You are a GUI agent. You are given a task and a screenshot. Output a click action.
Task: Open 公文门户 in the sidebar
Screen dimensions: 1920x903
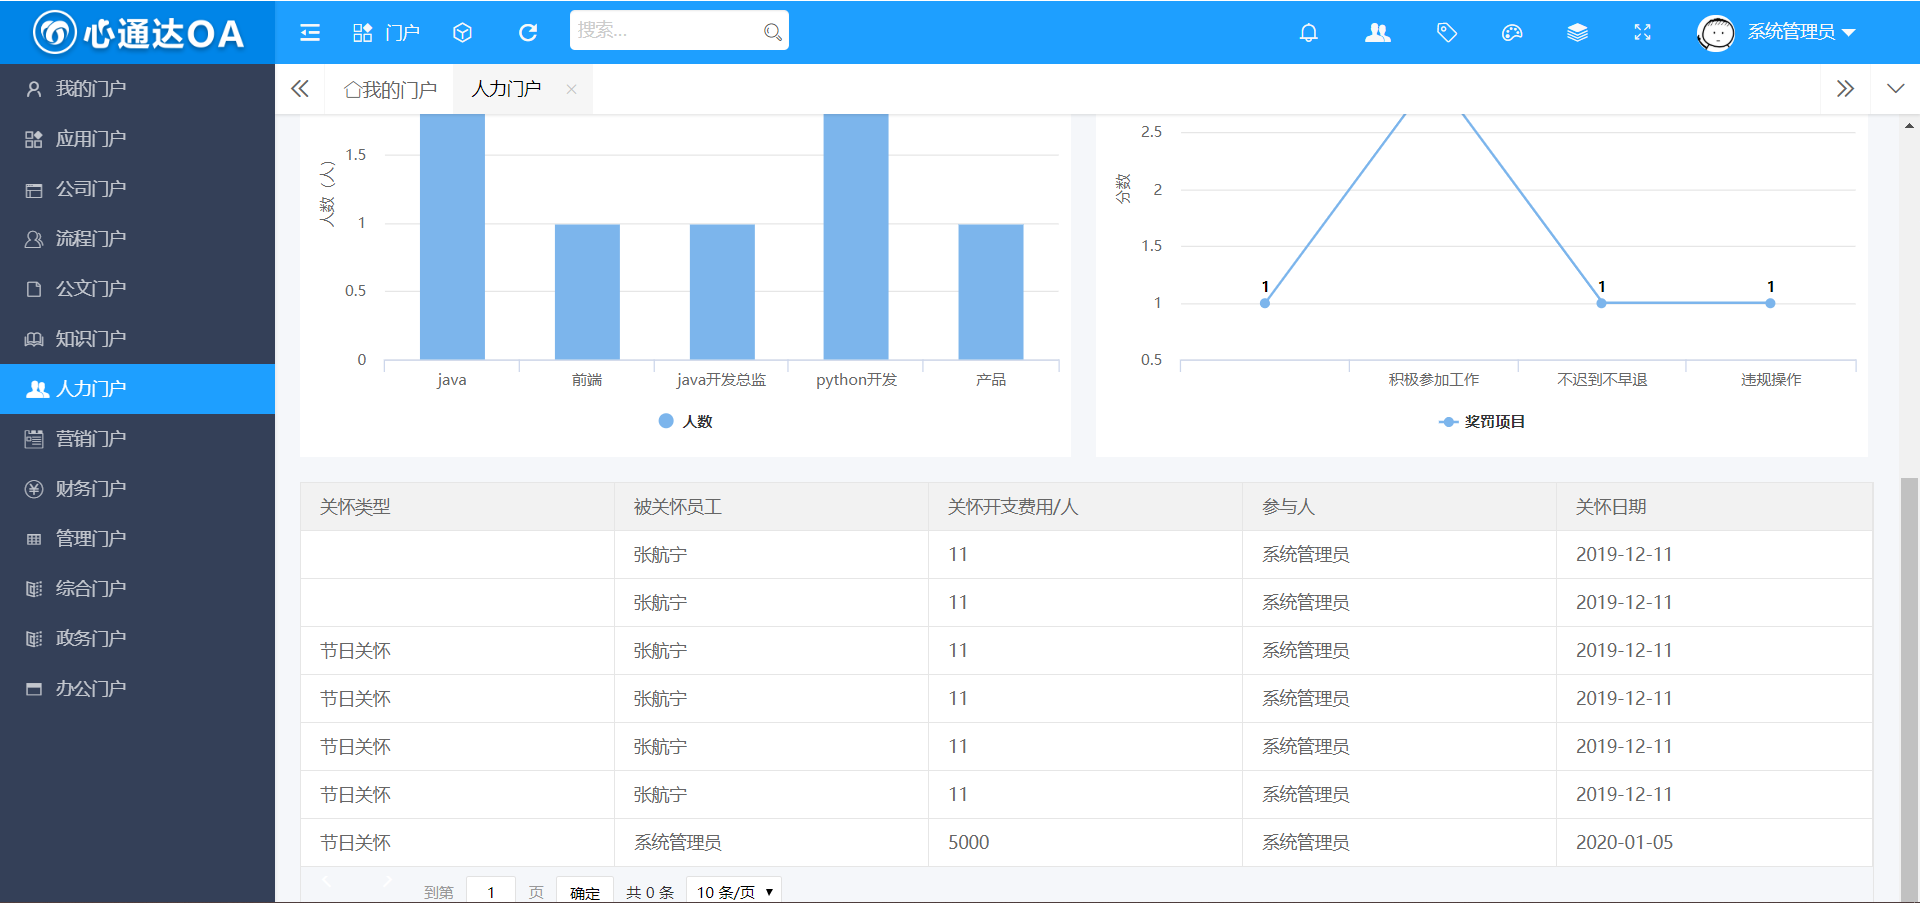137,289
